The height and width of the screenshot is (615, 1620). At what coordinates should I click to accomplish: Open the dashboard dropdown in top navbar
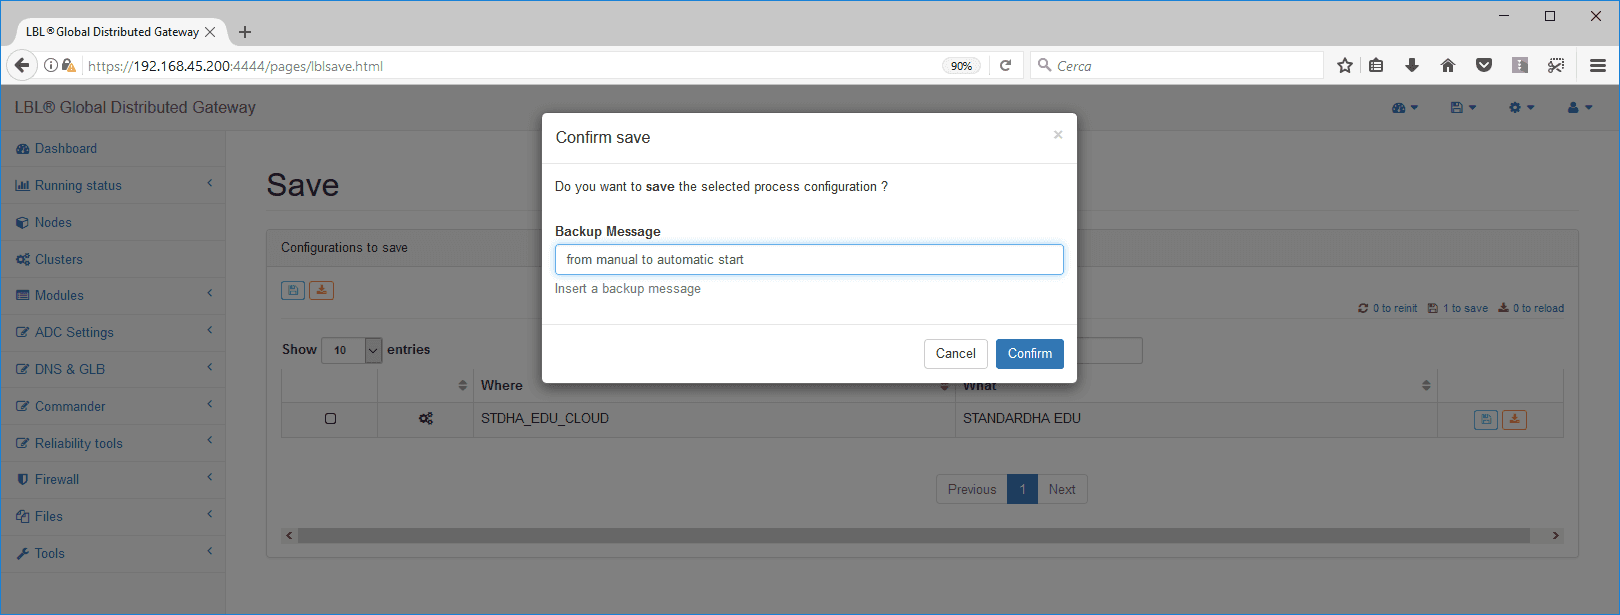pos(1404,108)
